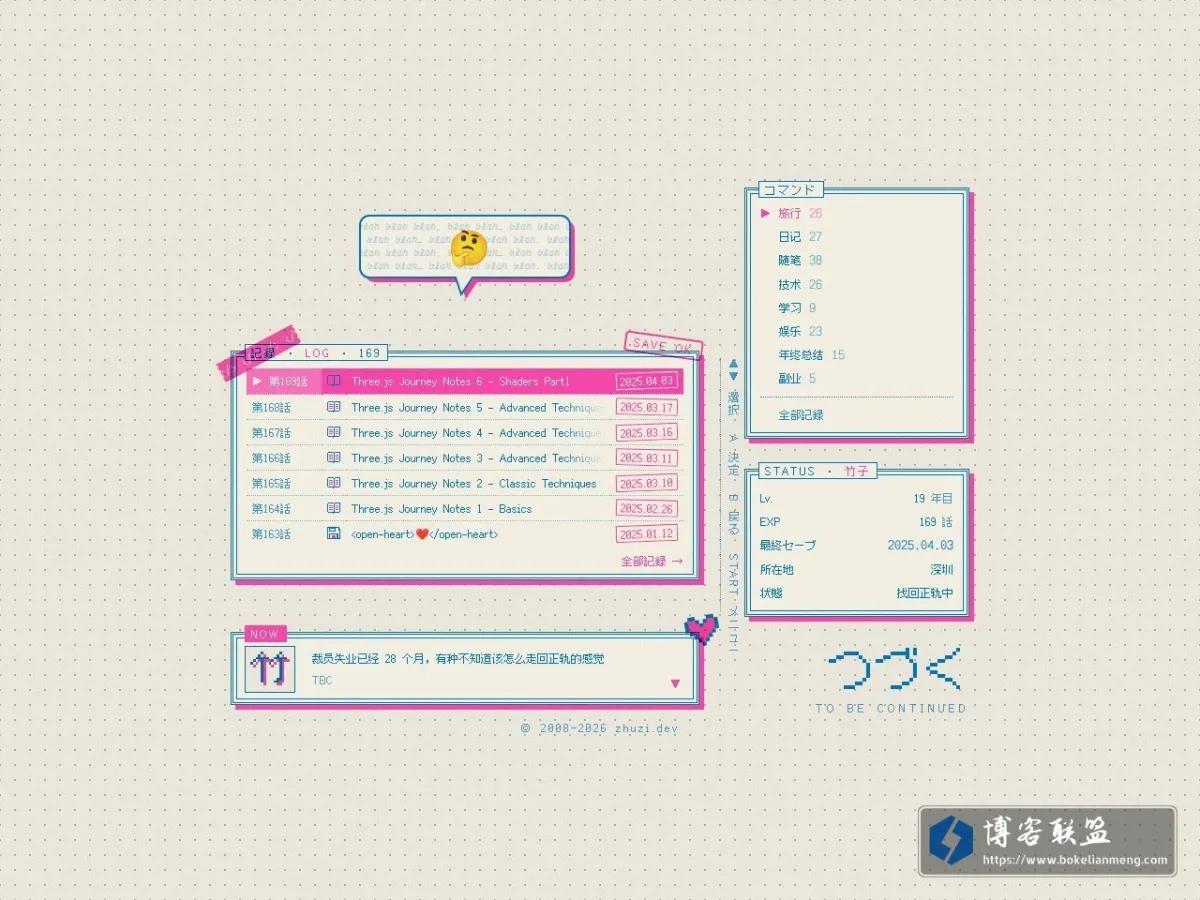Viewport: 1200px width, 900px height.
Task: Open Three.js Journey Notes 1 - Basics
Action: click(441, 508)
